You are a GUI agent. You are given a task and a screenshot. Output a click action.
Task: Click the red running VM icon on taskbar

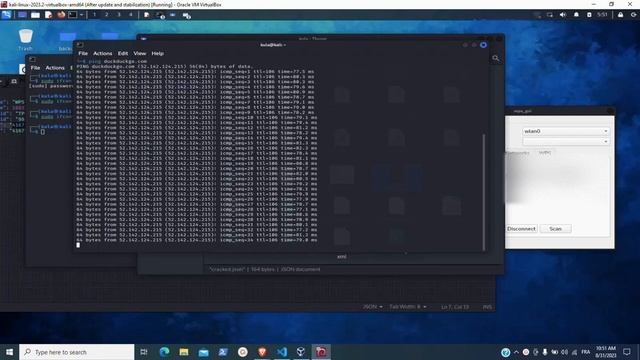point(321,352)
